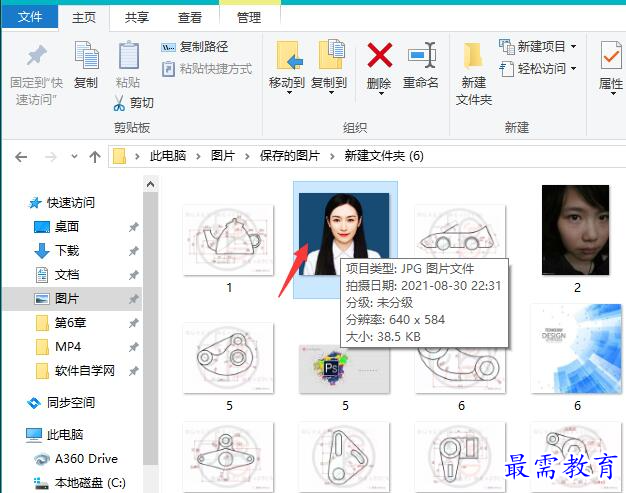Expand the chevron after 保存的图片 breadcrumb
Screen dimensions: 626x498
click(x=332, y=156)
